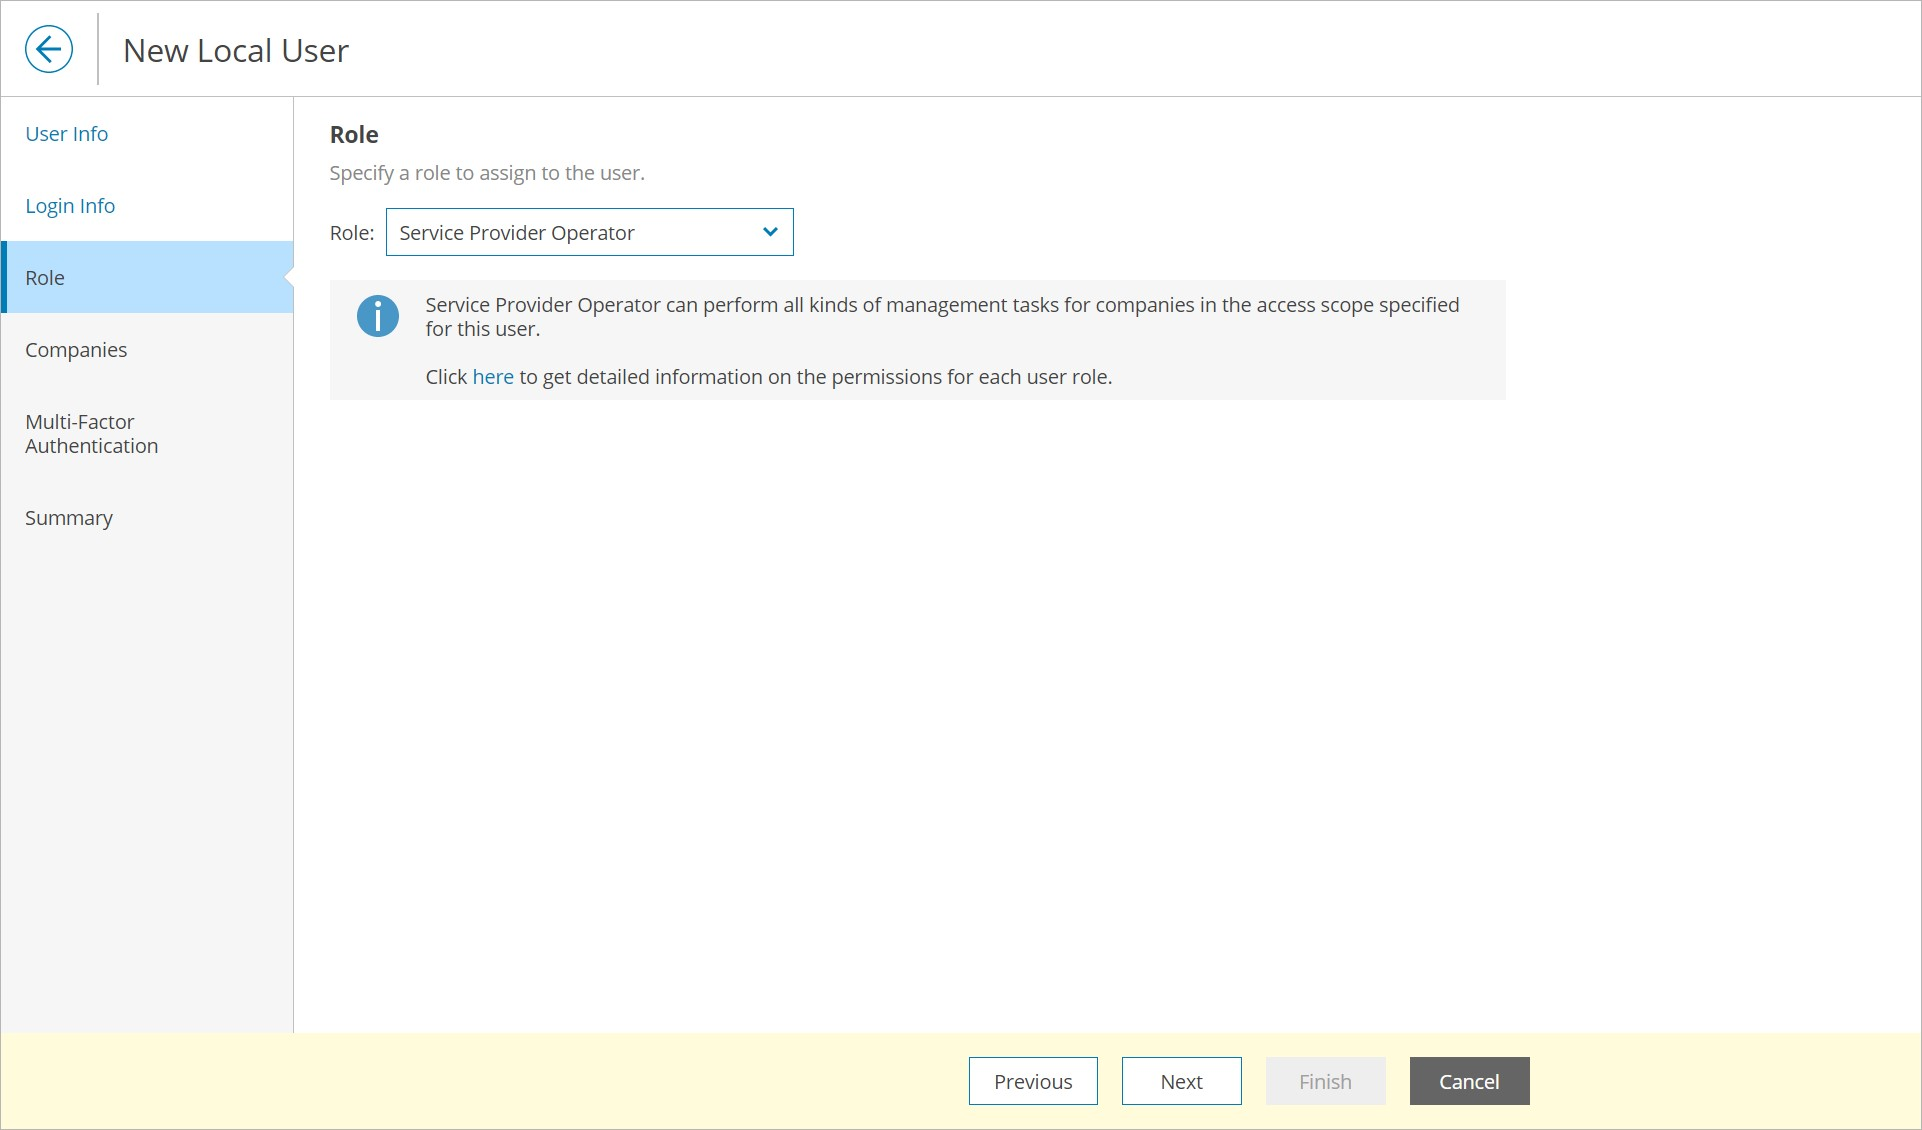Click the blue information icon
This screenshot has height=1130, width=1922.
click(378, 316)
